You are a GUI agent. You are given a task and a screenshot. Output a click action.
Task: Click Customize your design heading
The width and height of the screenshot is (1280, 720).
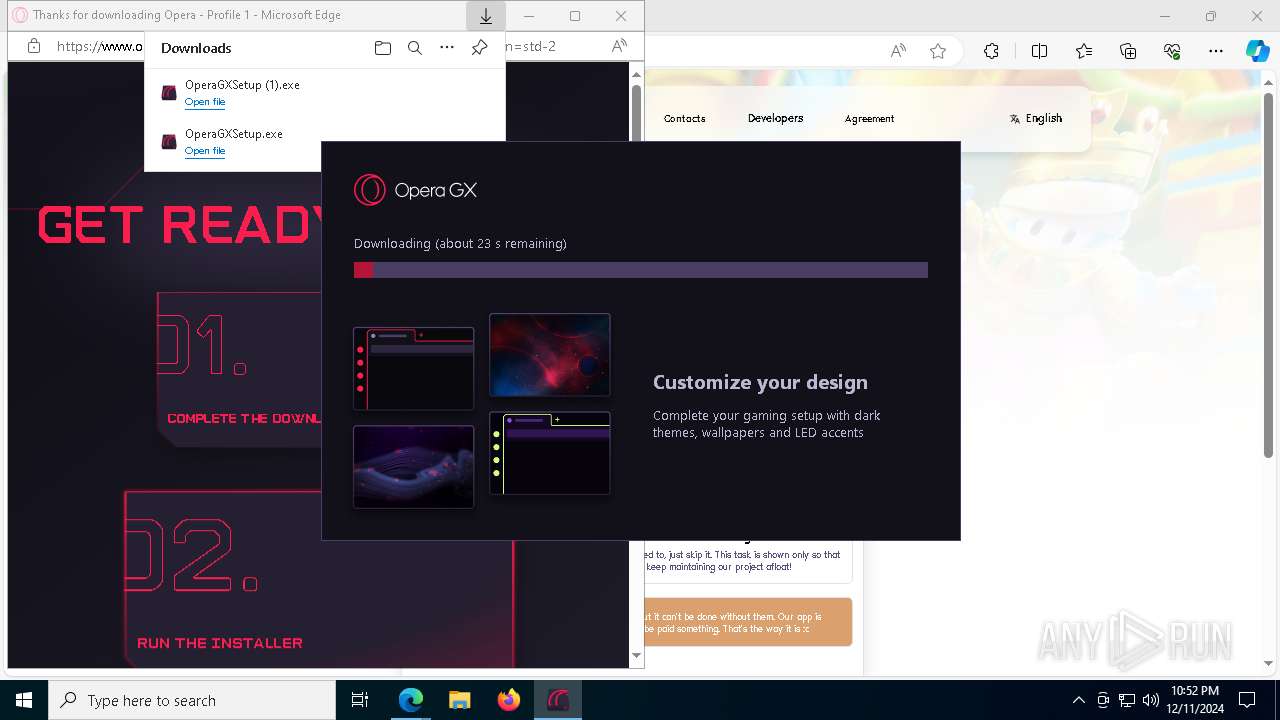(x=760, y=382)
